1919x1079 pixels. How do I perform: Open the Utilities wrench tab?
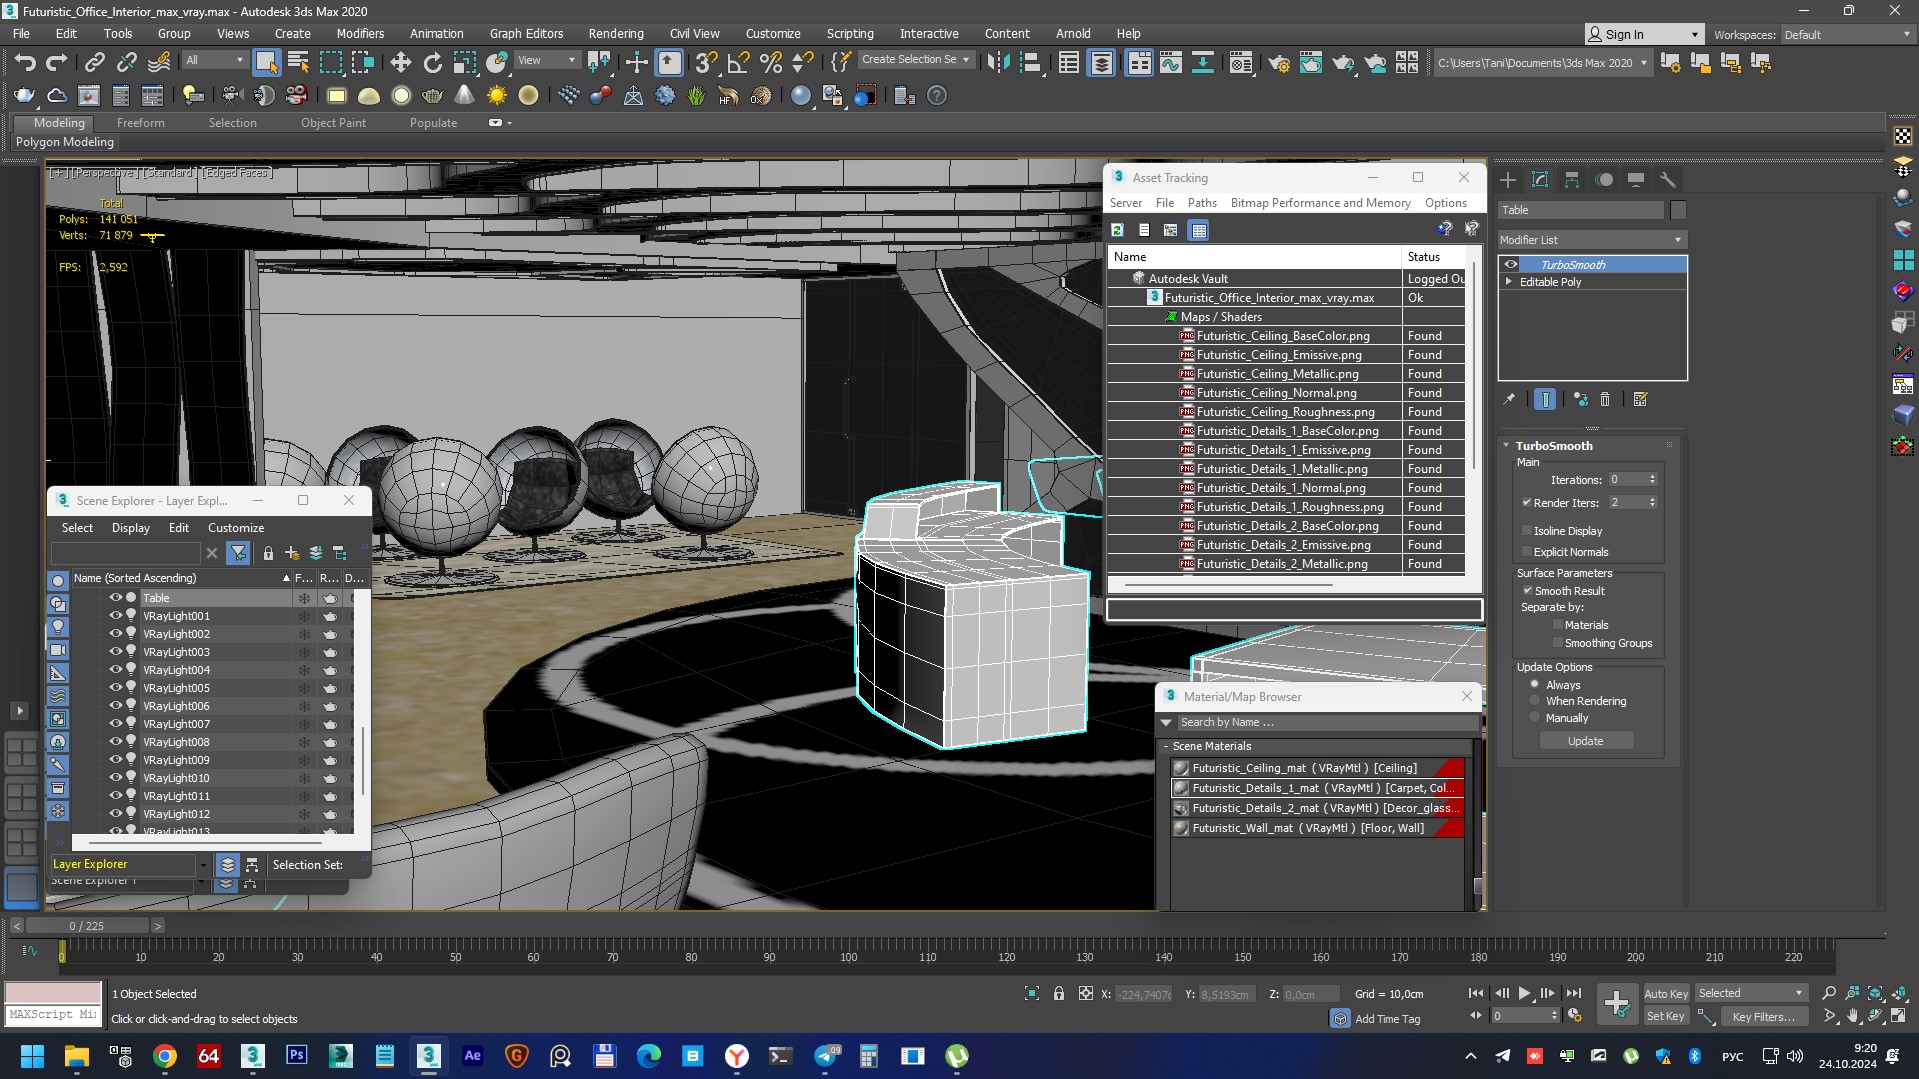pyautogui.click(x=1668, y=180)
